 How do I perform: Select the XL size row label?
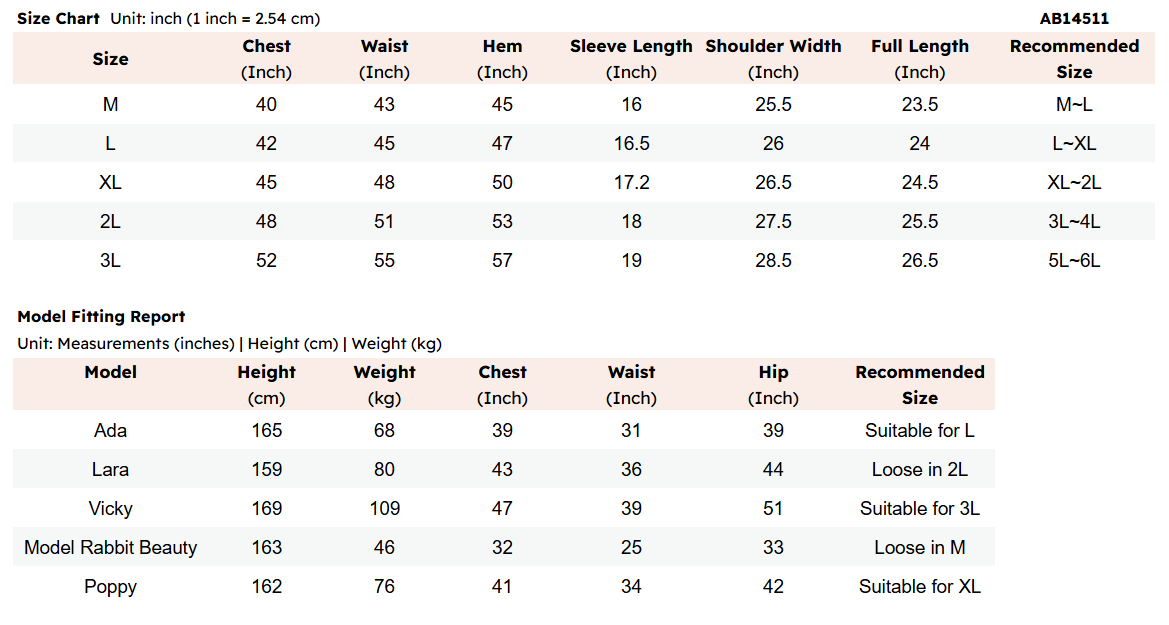(110, 183)
